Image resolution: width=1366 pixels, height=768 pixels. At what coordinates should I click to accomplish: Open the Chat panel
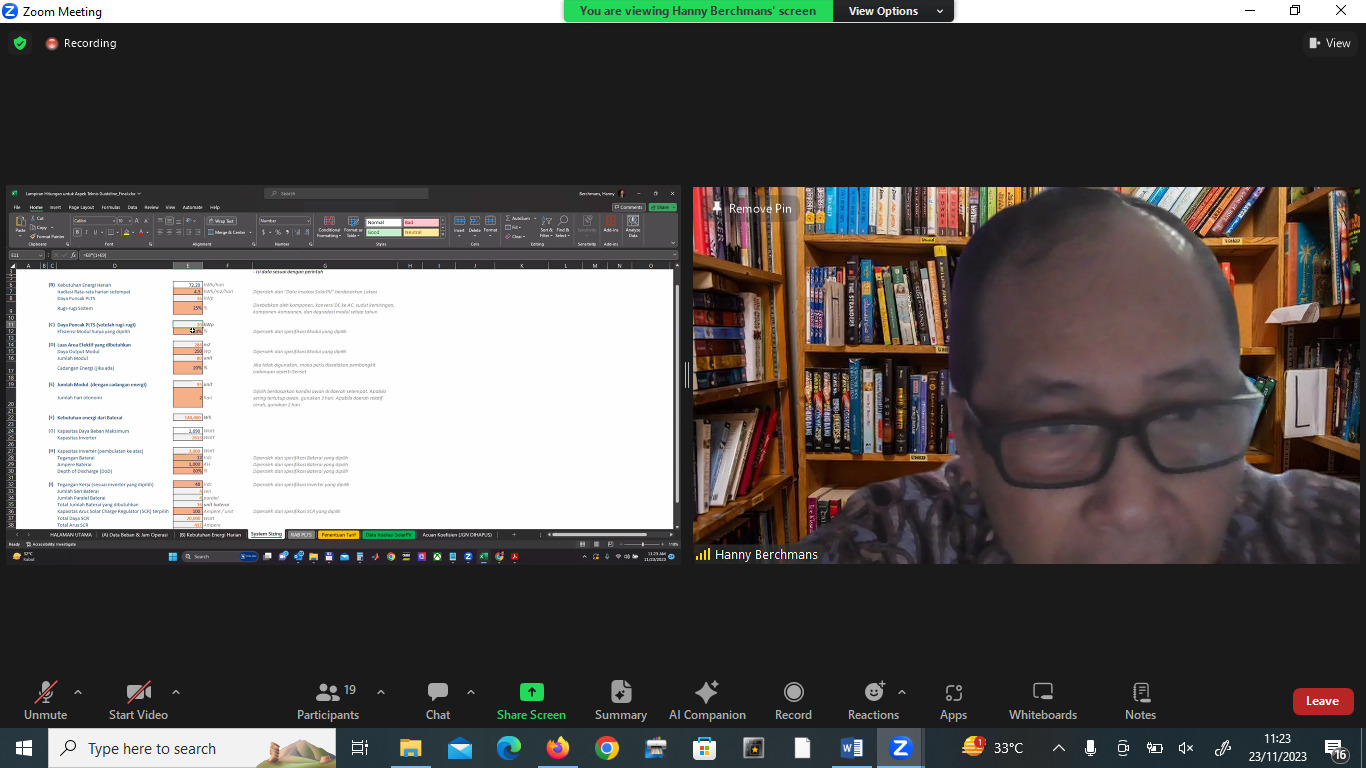pyautogui.click(x=438, y=700)
